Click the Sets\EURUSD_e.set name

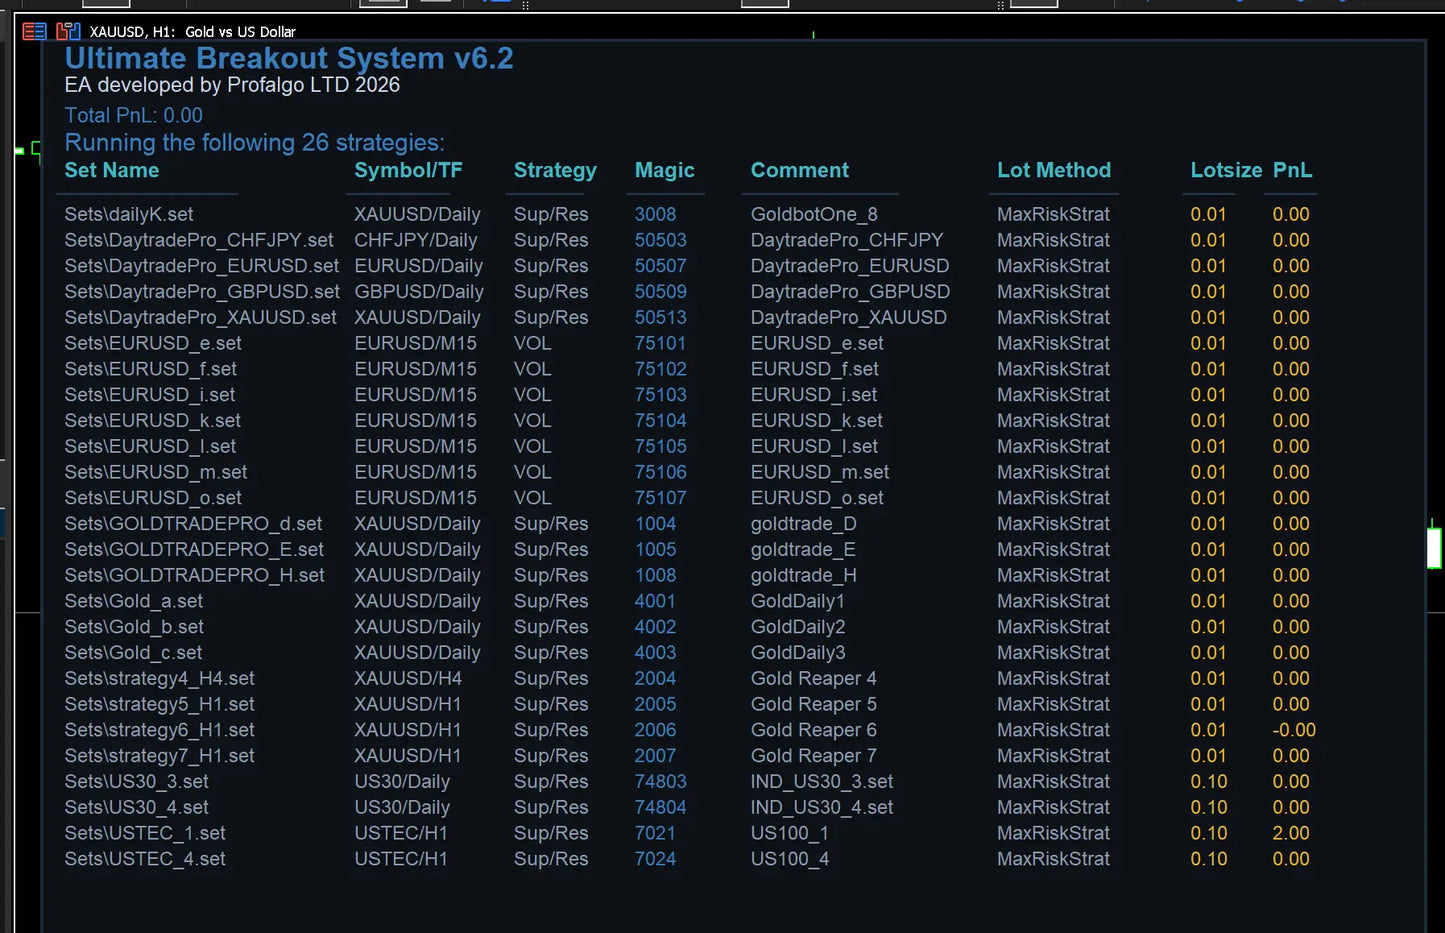click(x=153, y=343)
